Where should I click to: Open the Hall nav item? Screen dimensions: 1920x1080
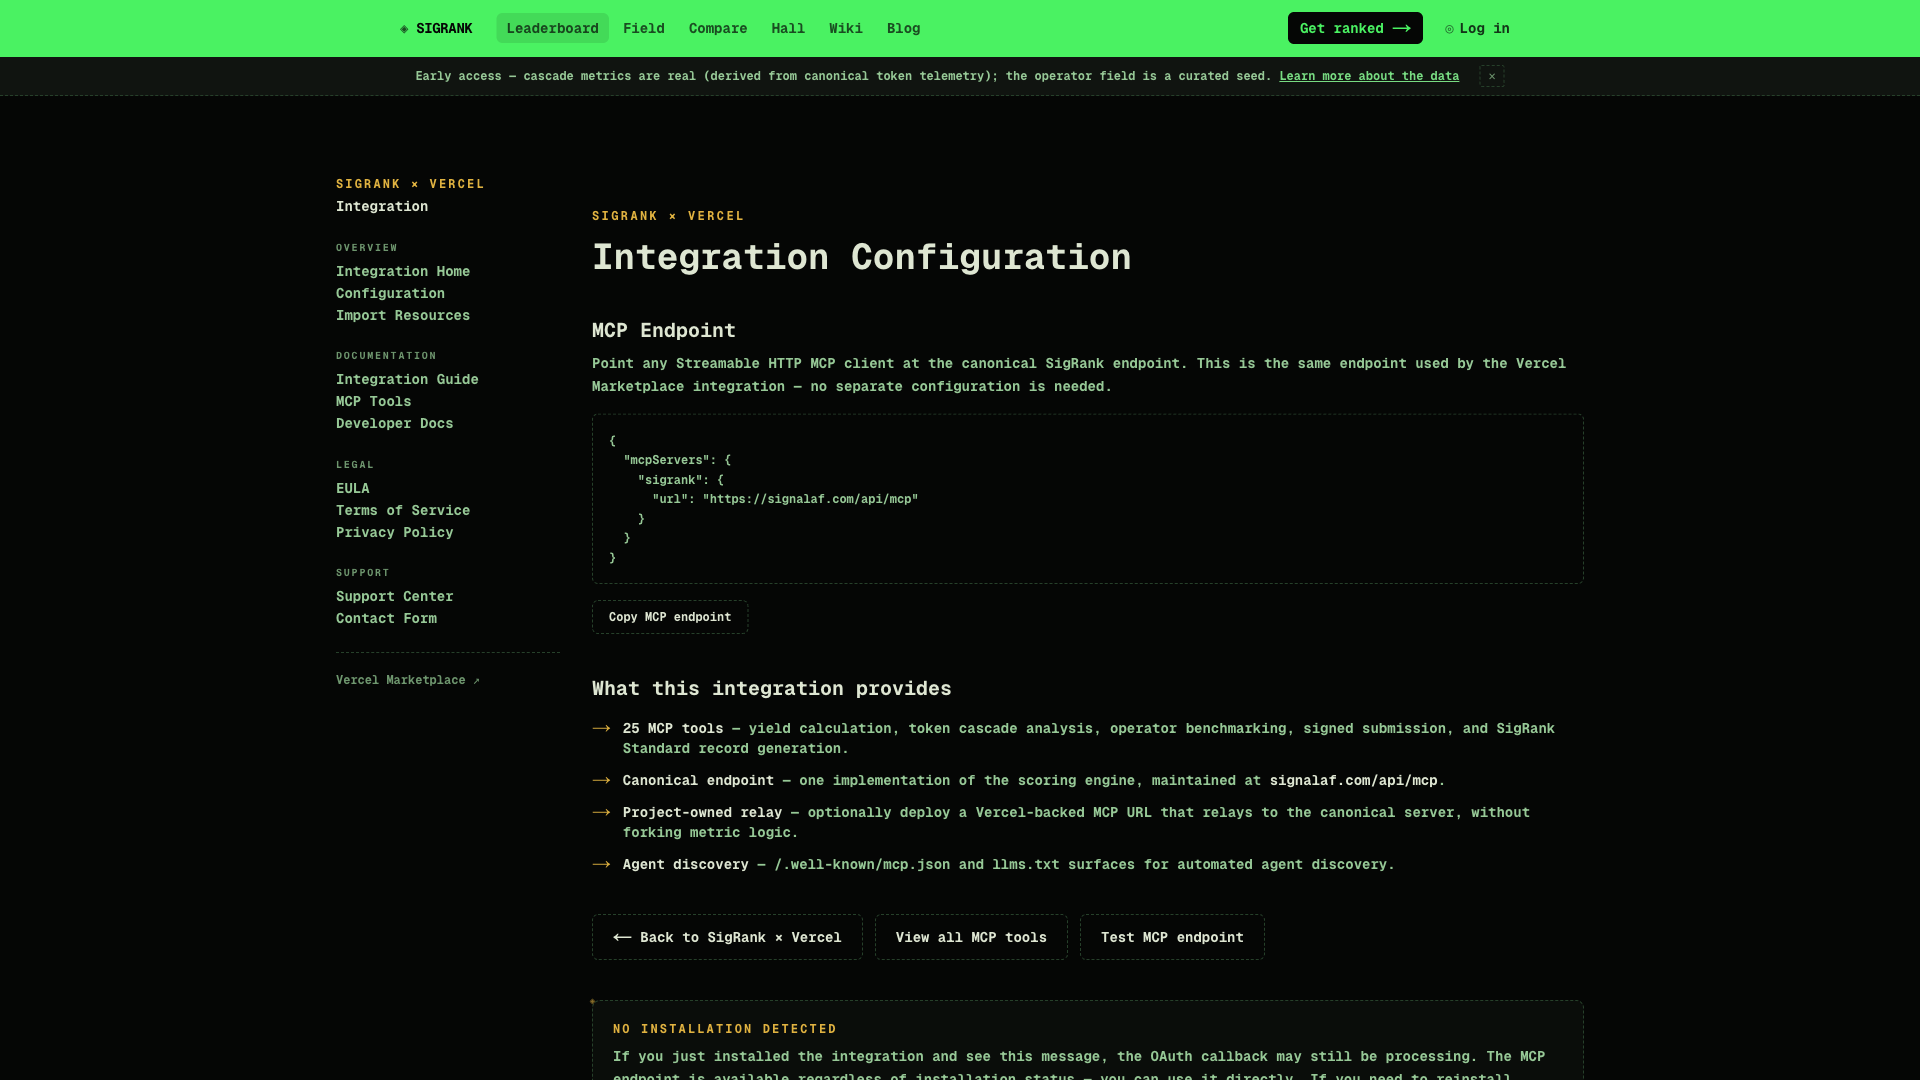click(x=788, y=28)
